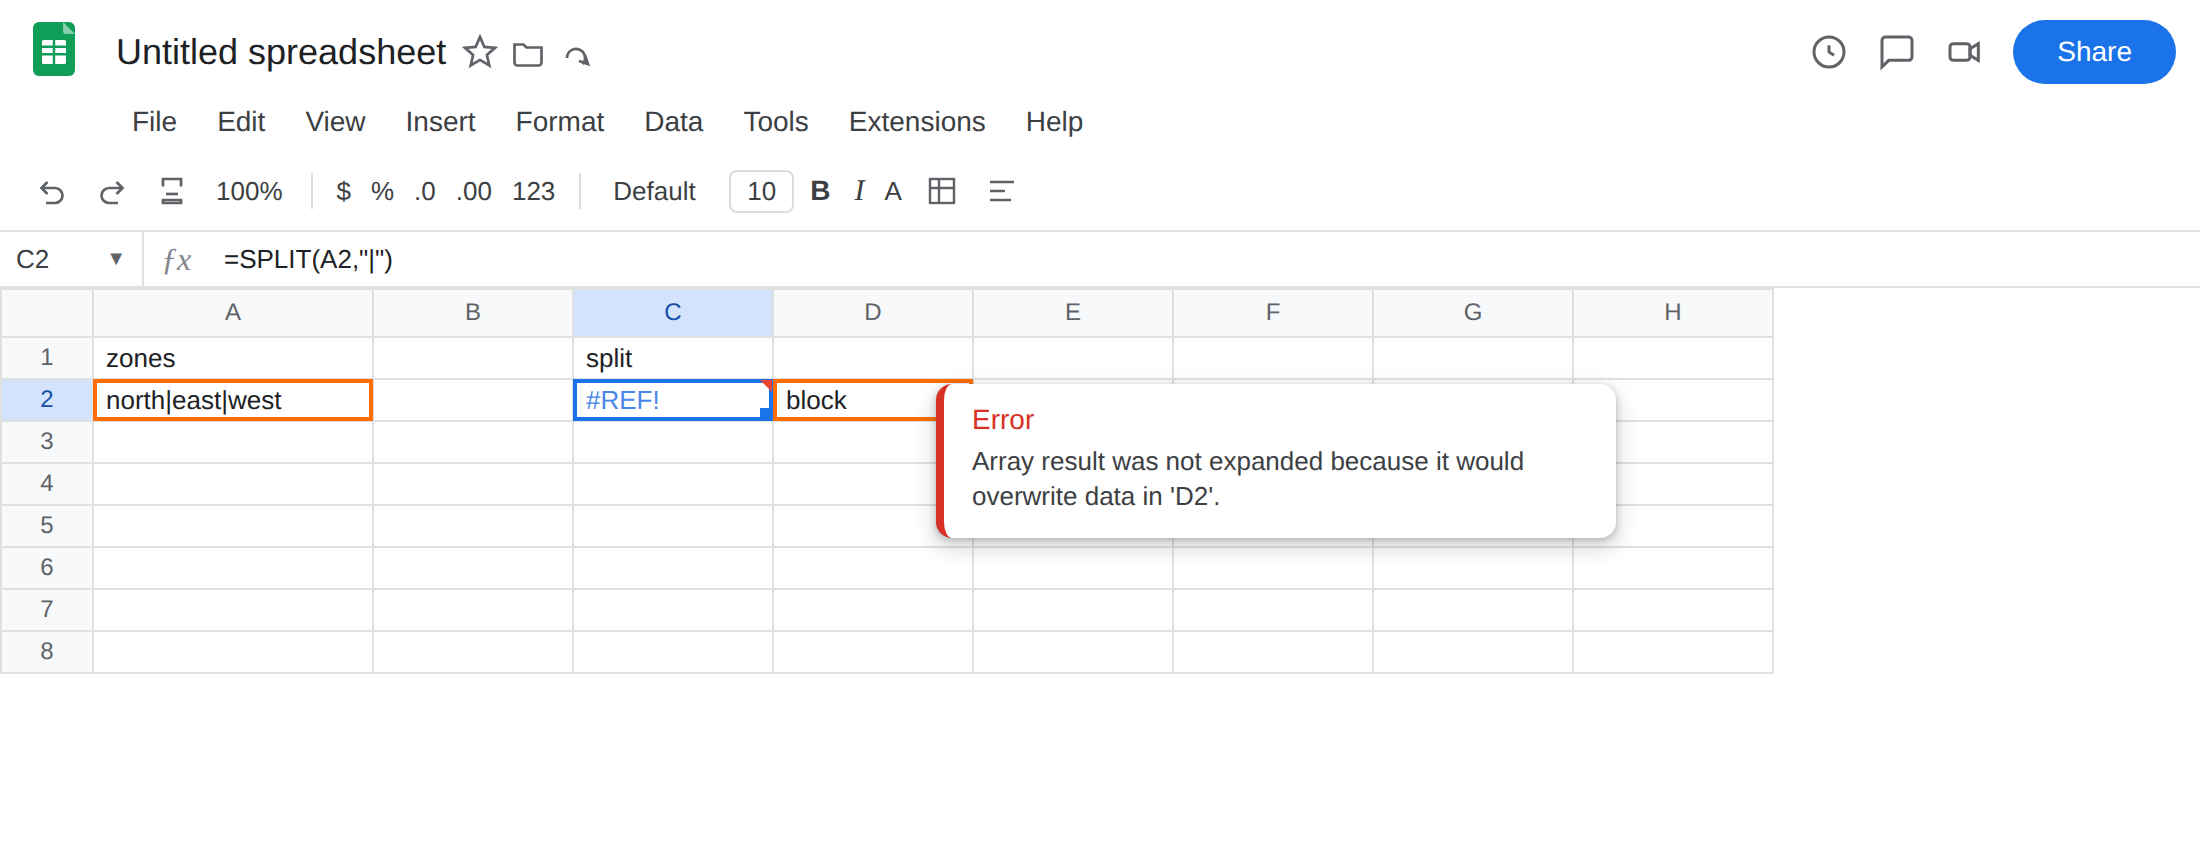Star the Untitled spreadsheet
The height and width of the screenshot is (860, 2200).
[x=480, y=52]
